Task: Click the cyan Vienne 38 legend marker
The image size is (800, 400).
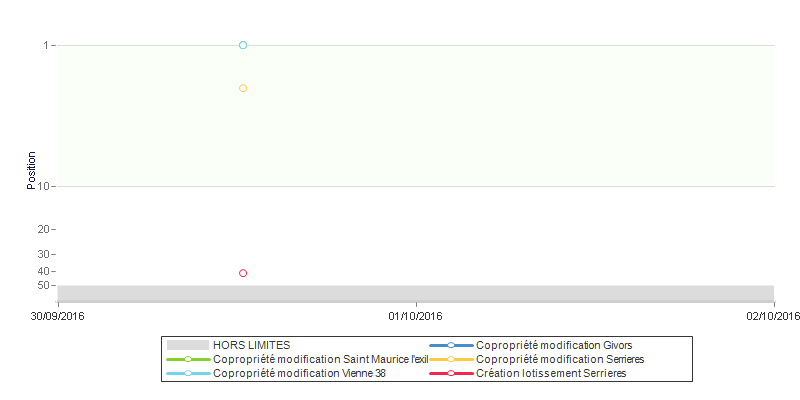Action: 188,373
